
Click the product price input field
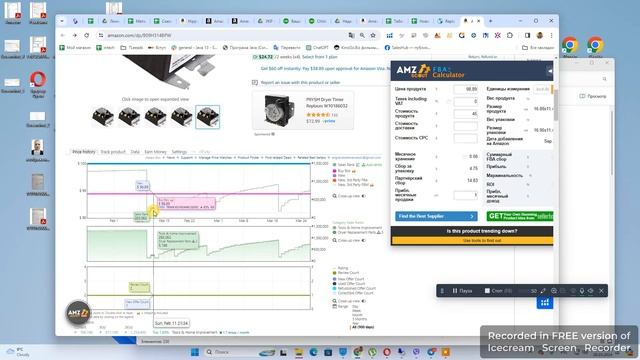(465, 89)
